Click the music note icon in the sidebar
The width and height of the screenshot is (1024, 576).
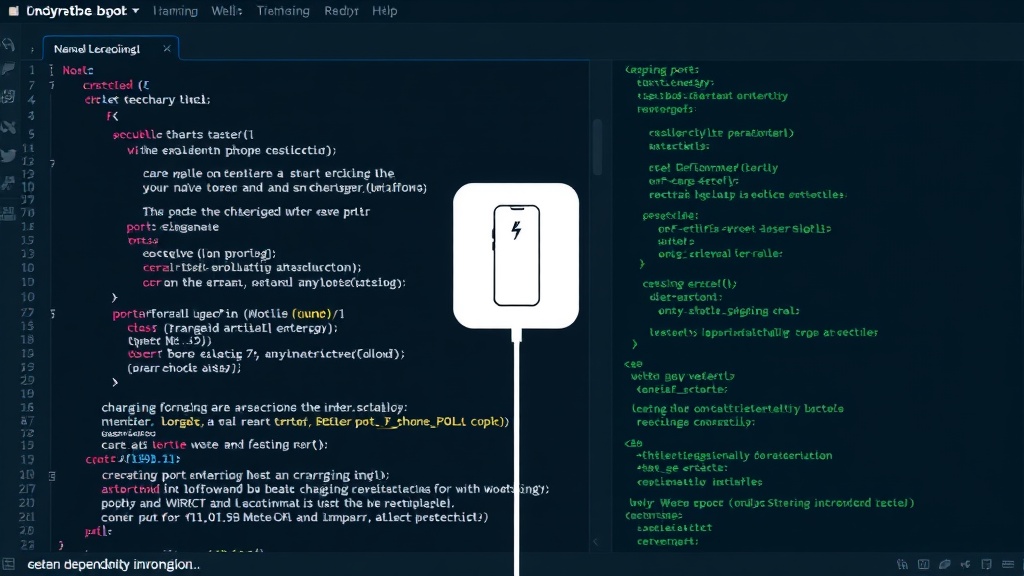(8, 184)
